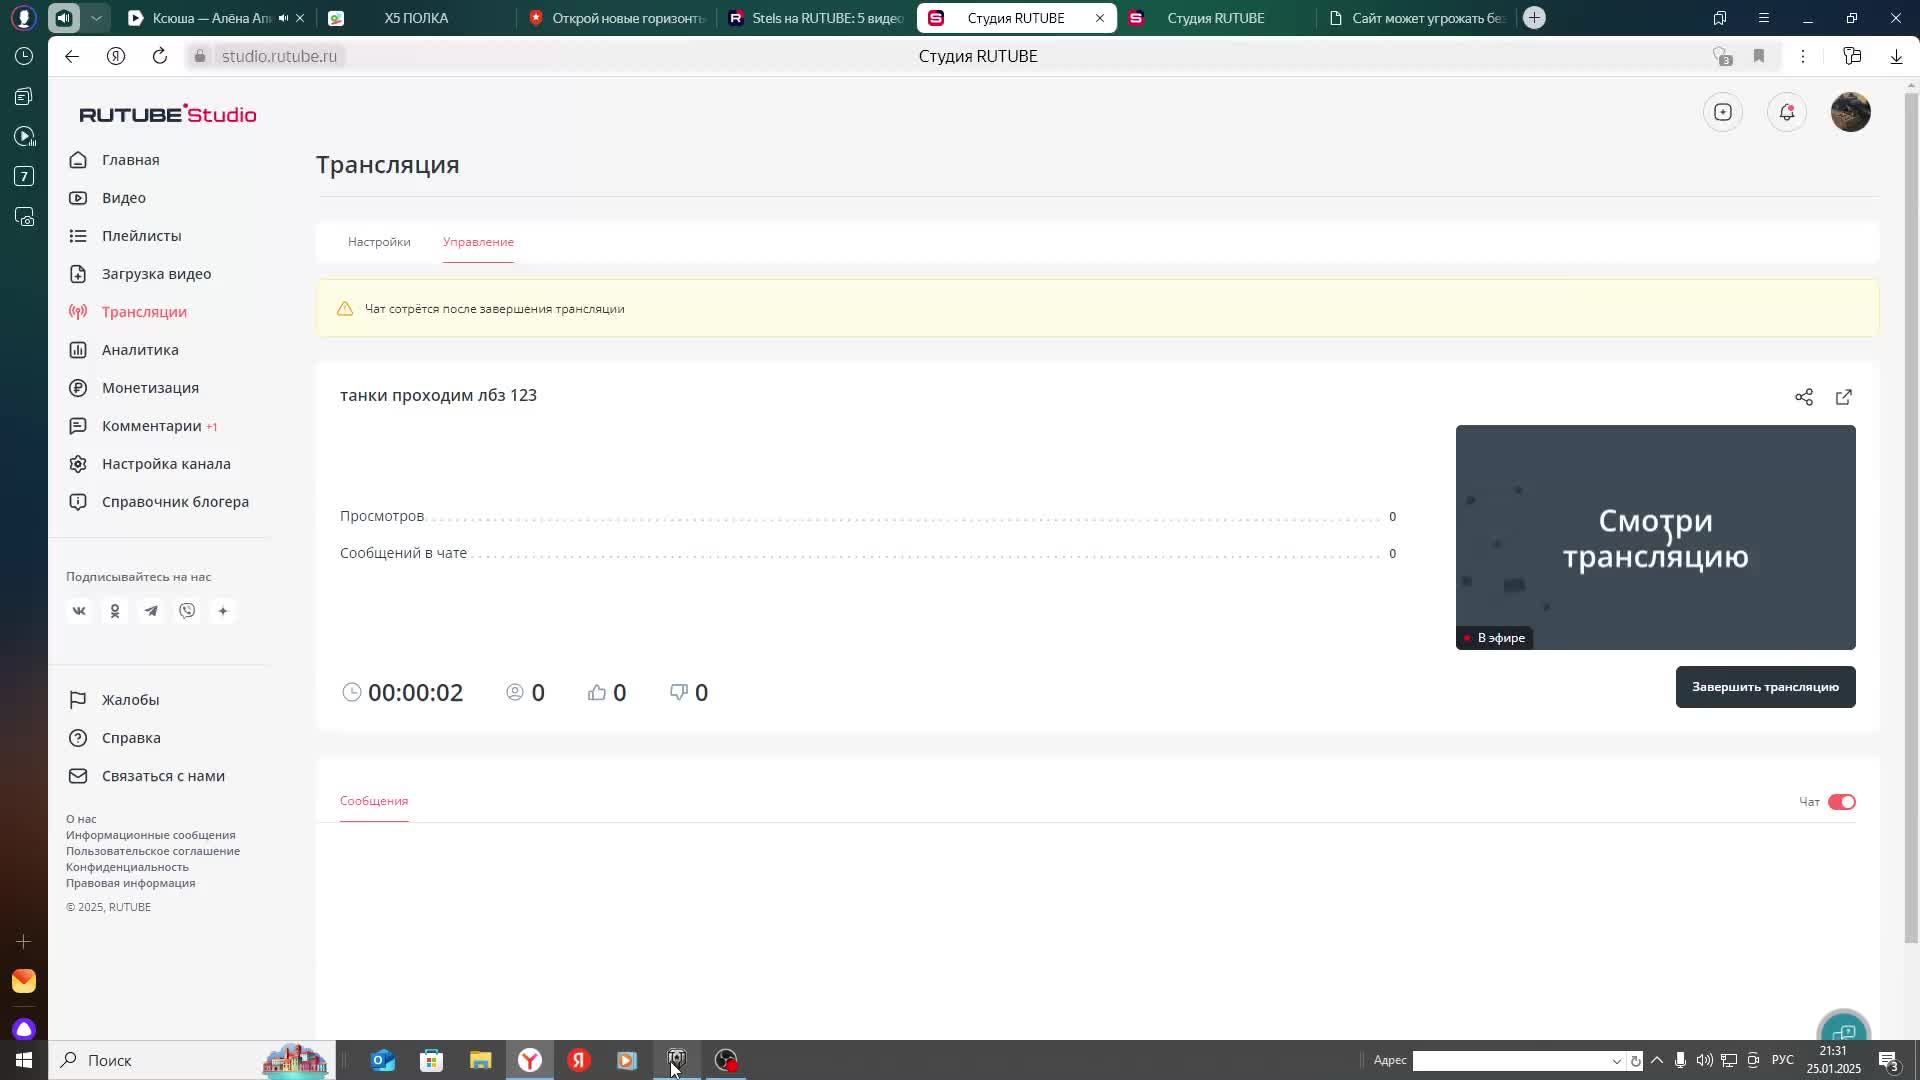Open Загрузка видео in the sidebar
The image size is (1920, 1080).
156,274
